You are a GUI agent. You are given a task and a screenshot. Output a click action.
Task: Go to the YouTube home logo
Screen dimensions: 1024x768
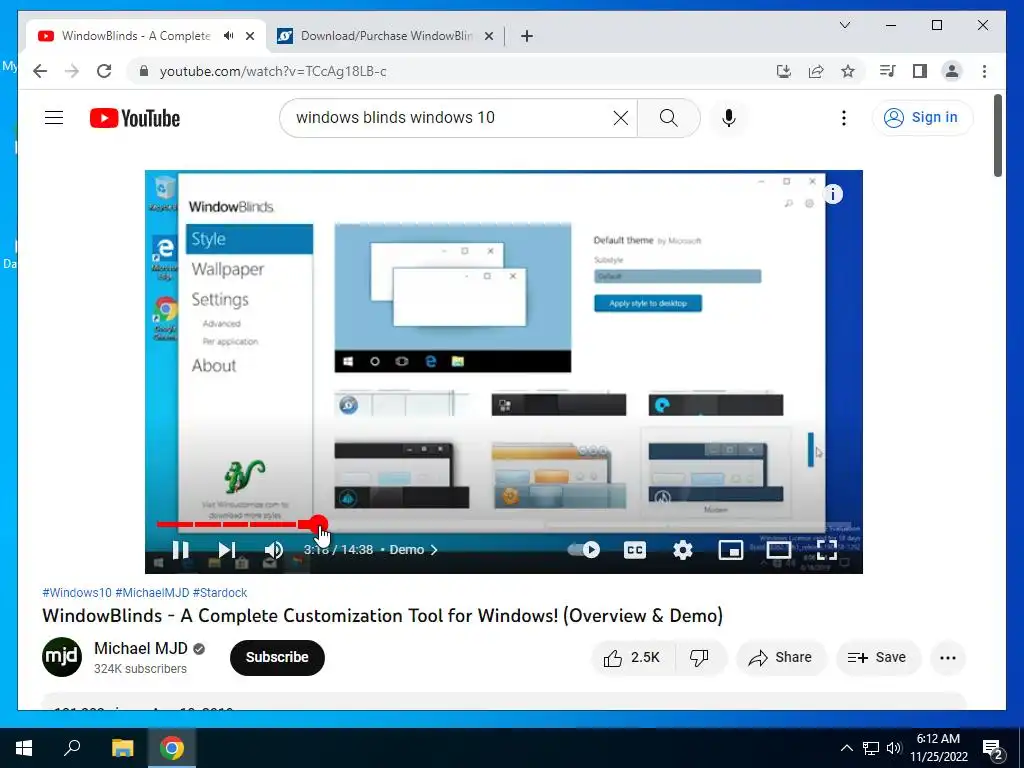(x=135, y=118)
